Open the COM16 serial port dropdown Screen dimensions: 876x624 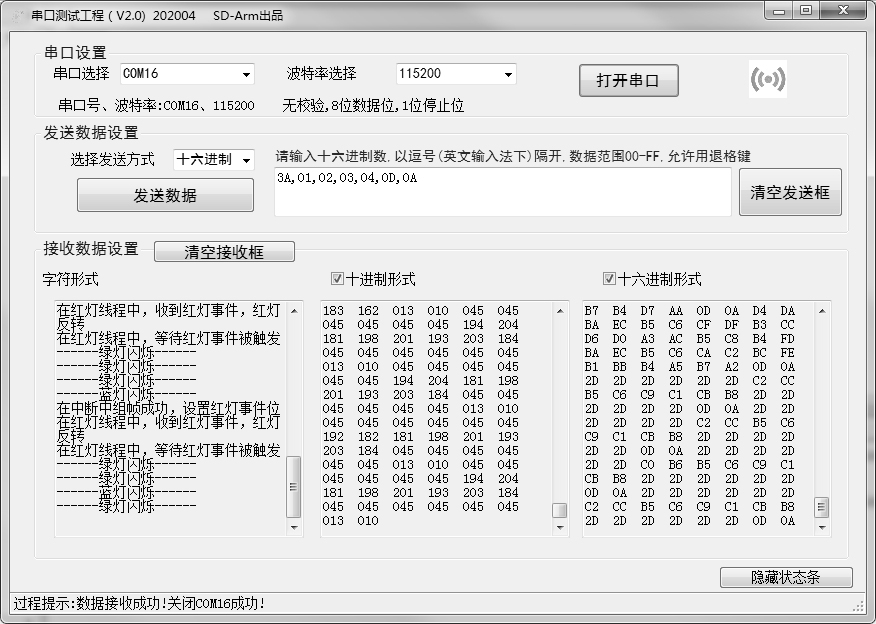[246, 75]
